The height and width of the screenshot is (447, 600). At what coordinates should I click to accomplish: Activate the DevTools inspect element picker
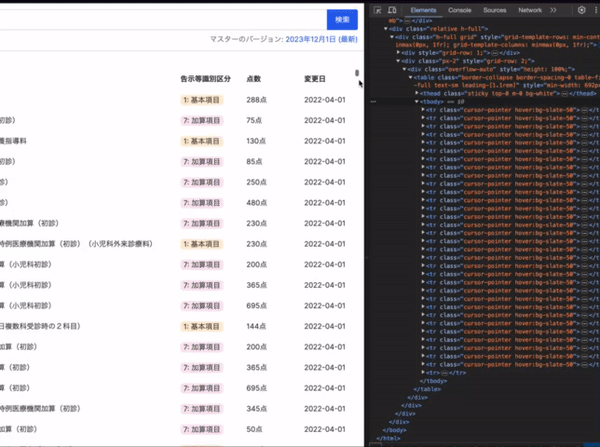click(377, 10)
